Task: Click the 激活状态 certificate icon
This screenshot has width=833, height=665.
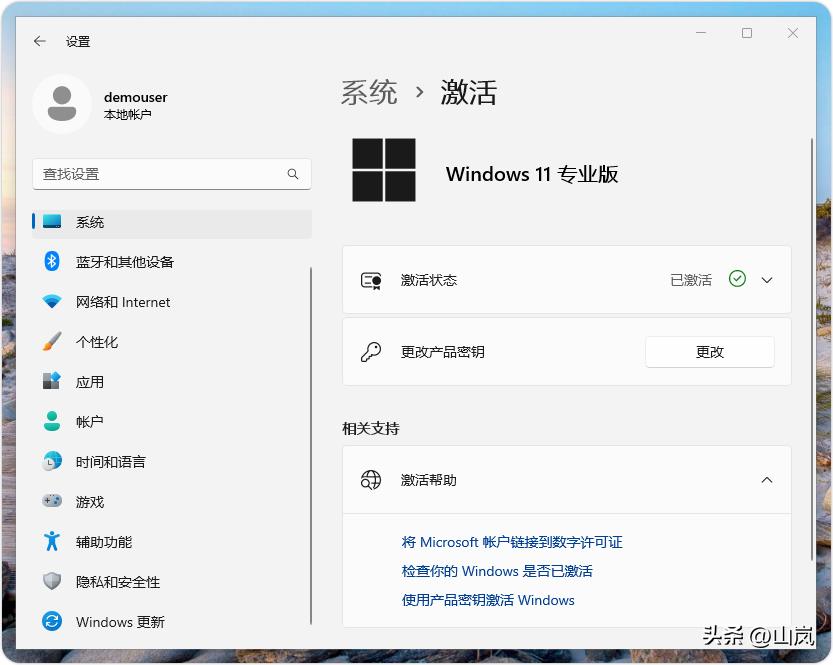Action: coord(371,280)
